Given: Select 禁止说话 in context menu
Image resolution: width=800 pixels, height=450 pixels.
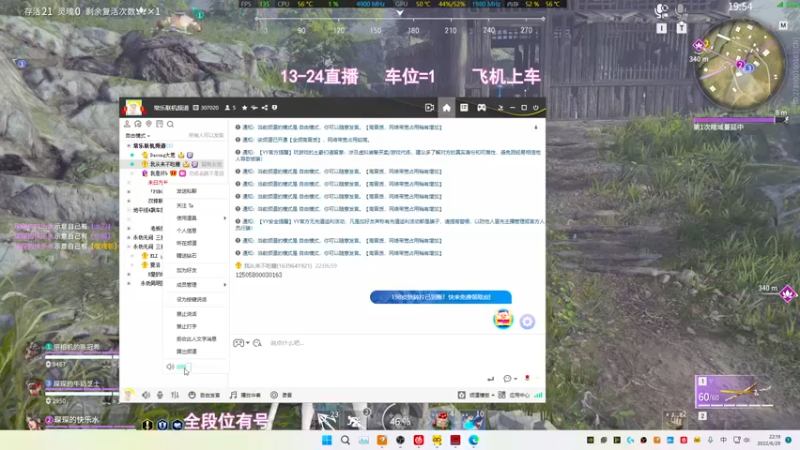Looking at the screenshot, I should coord(186,314).
